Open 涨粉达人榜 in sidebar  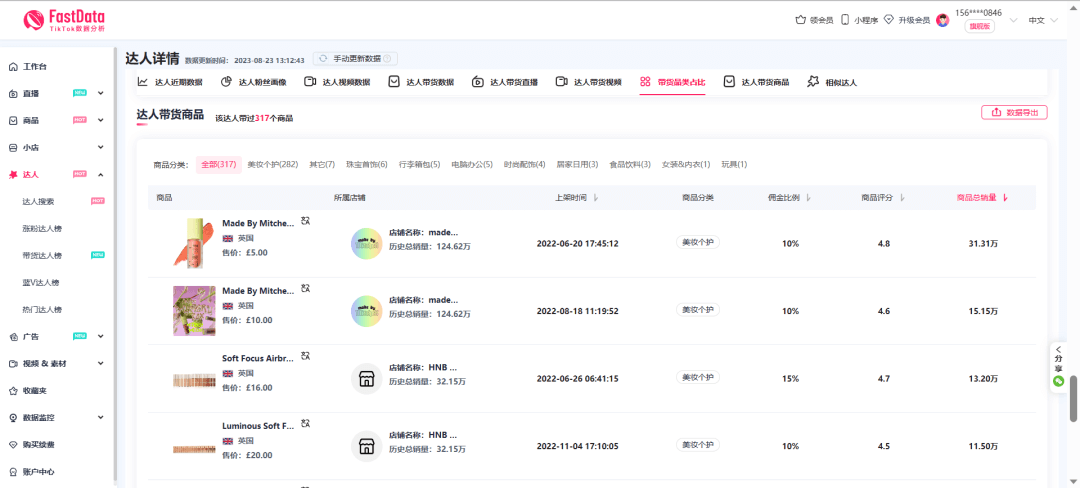pos(42,229)
